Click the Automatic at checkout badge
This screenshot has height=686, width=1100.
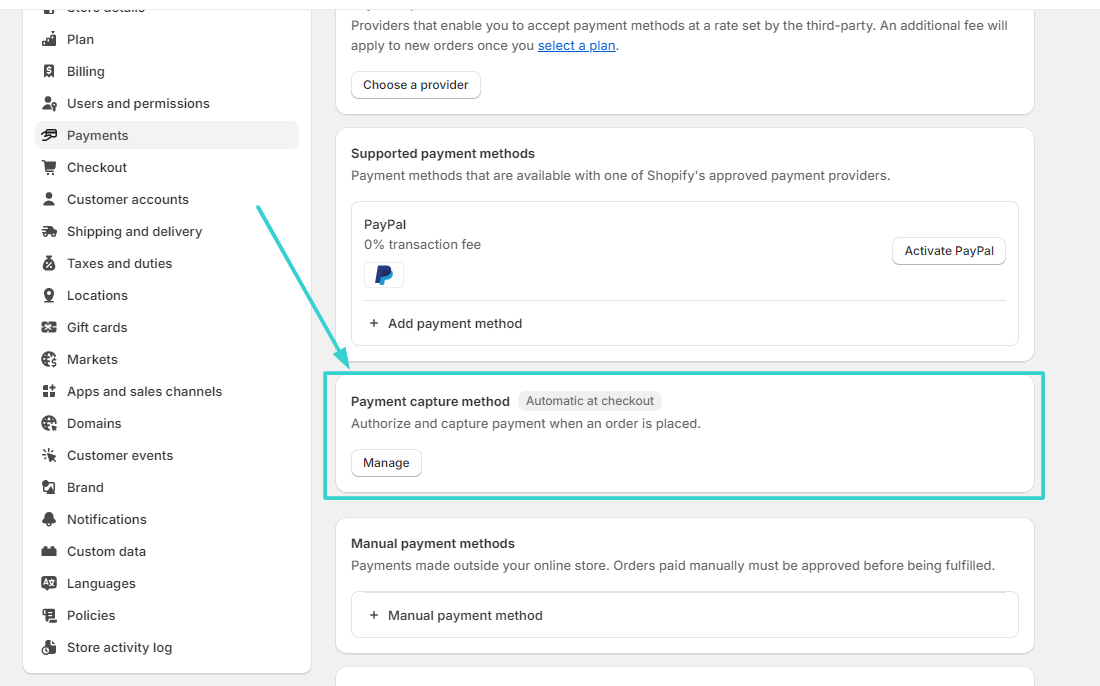tap(589, 400)
